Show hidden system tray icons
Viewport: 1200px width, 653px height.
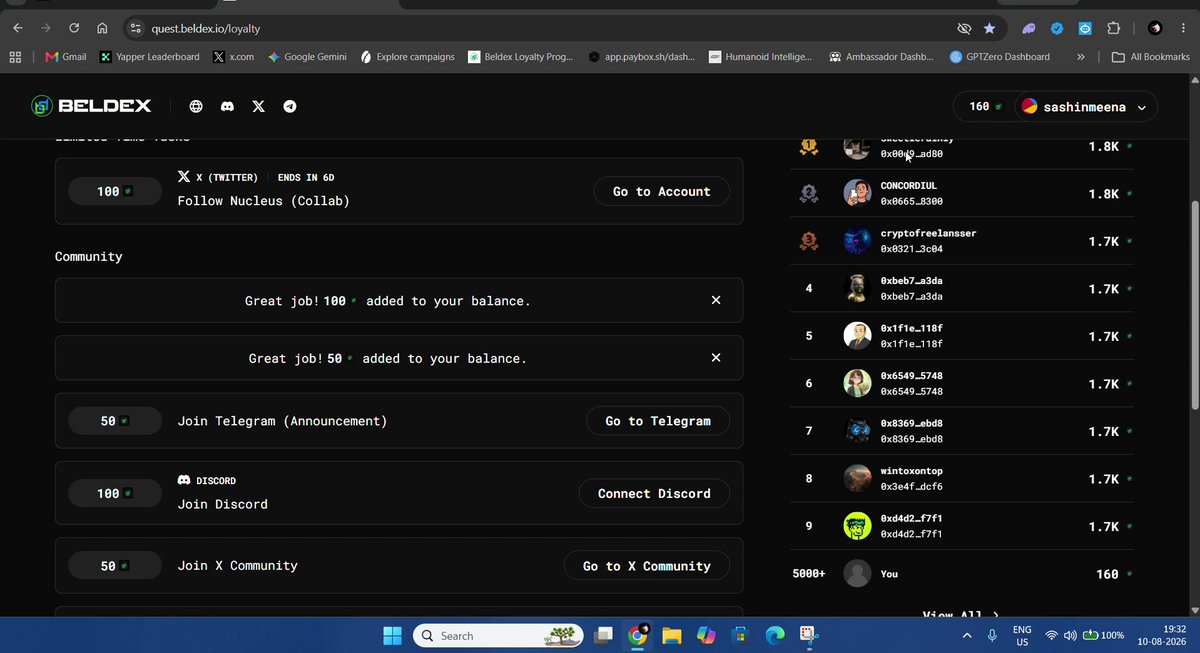pyautogui.click(x=966, y=636)
